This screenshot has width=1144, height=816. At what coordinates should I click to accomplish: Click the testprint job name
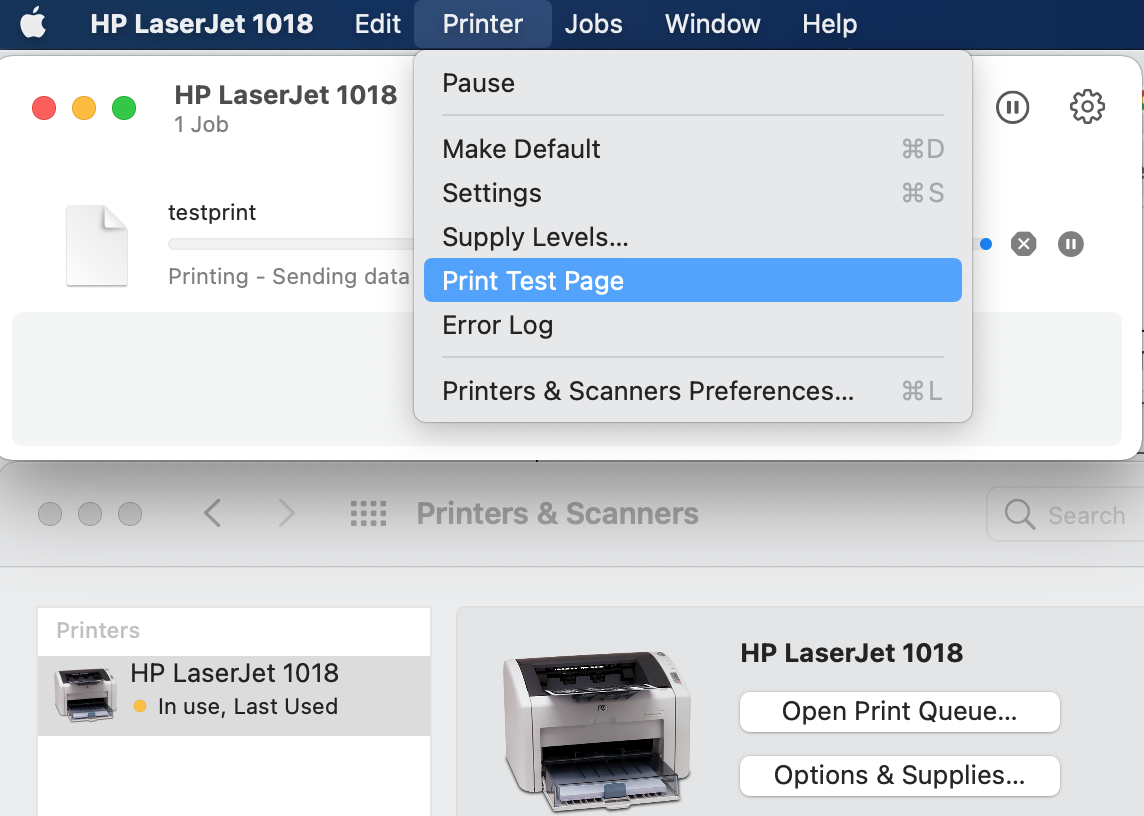212,212
